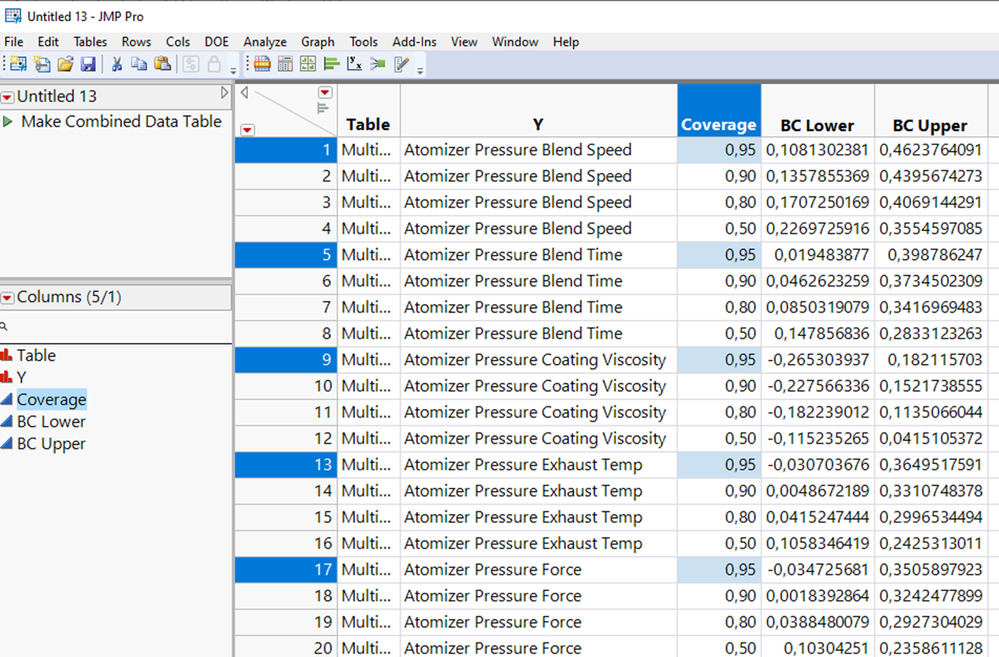Click the Open file folder icon

click(65, 64)
